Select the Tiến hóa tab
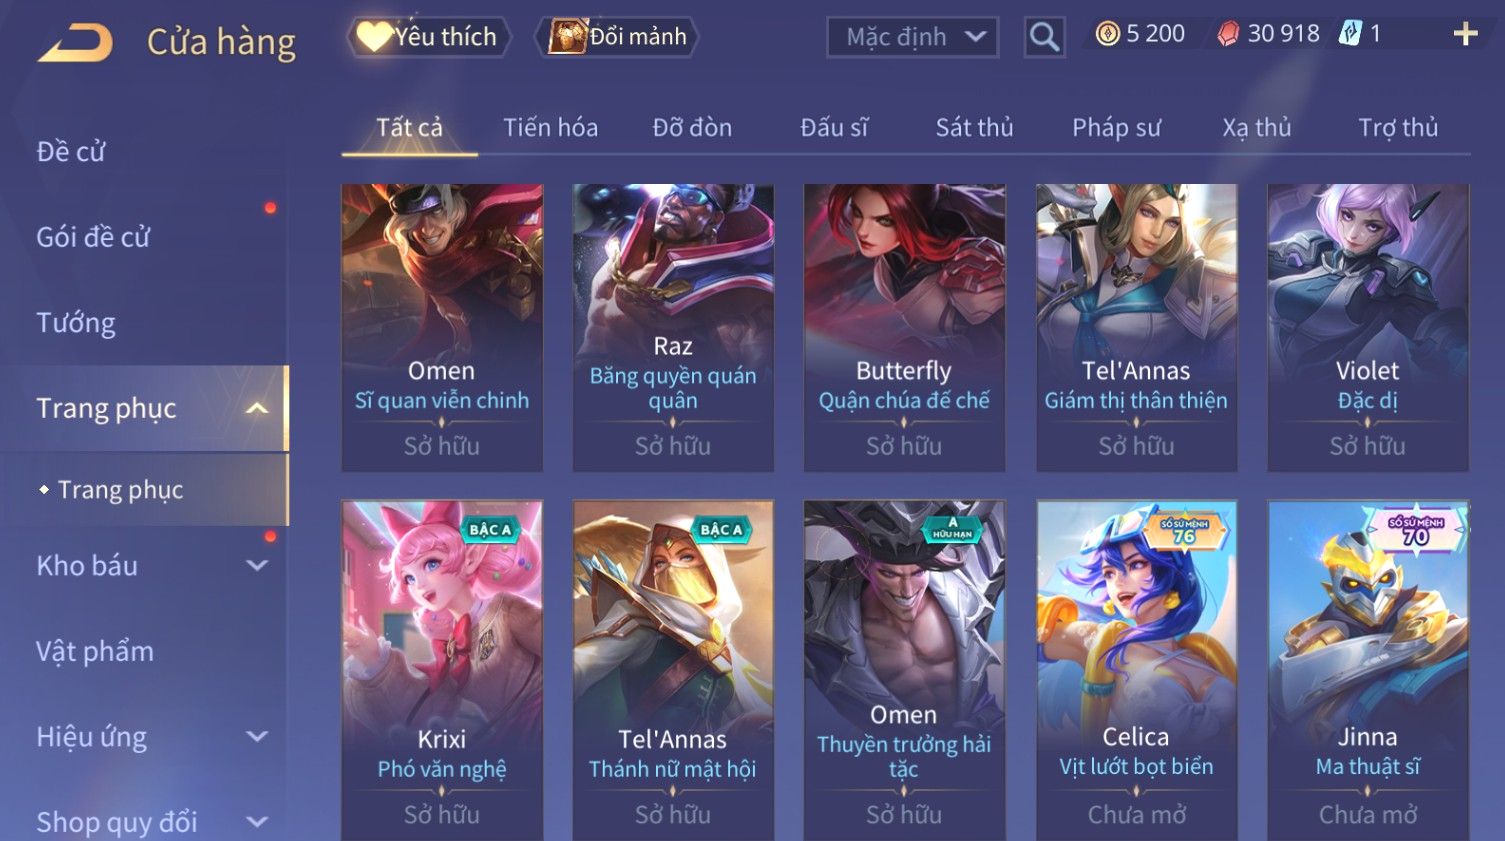 coord(550,128)
